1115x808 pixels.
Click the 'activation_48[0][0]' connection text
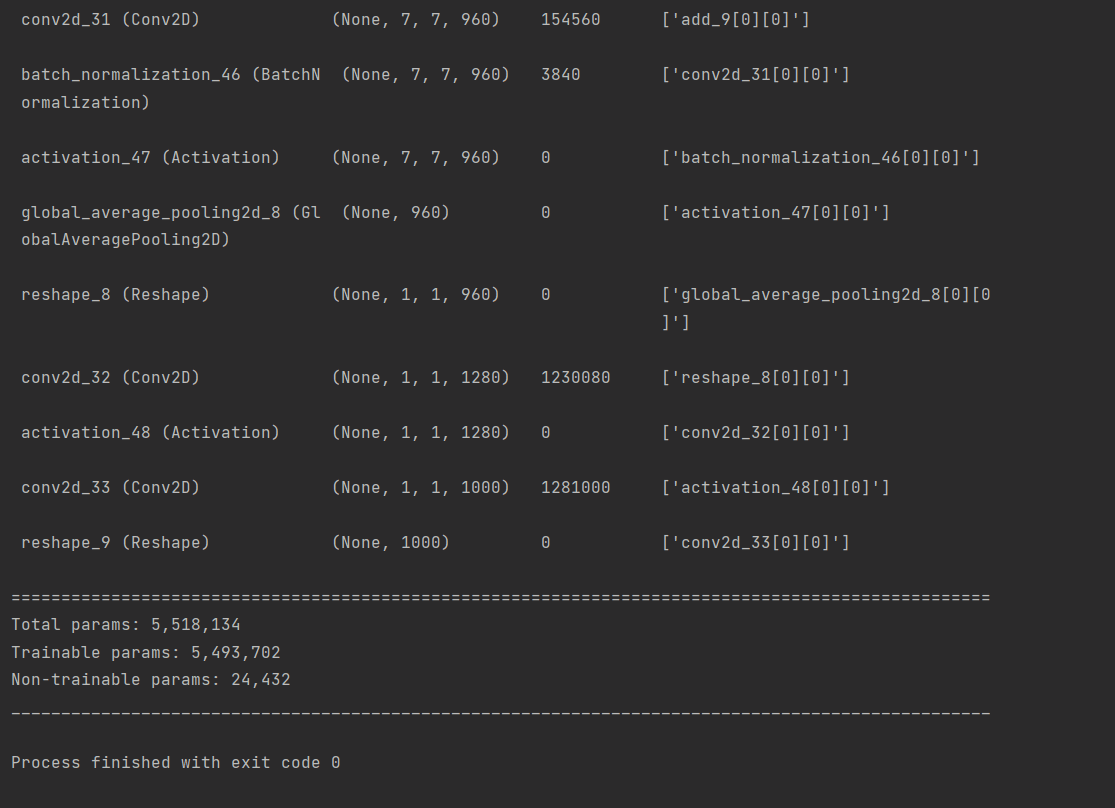[x=775, y=487]
